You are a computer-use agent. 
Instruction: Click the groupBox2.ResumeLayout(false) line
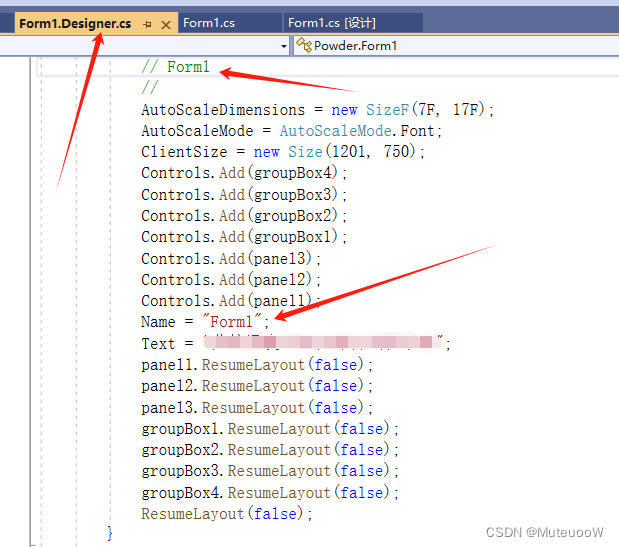tap(270, 450)
